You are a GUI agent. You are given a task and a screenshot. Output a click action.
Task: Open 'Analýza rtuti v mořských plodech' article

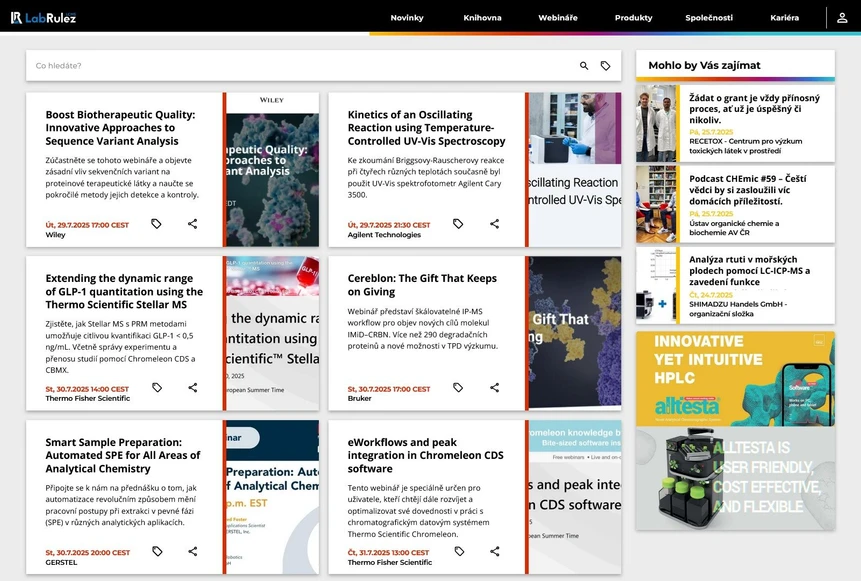[x=750, y=271]
